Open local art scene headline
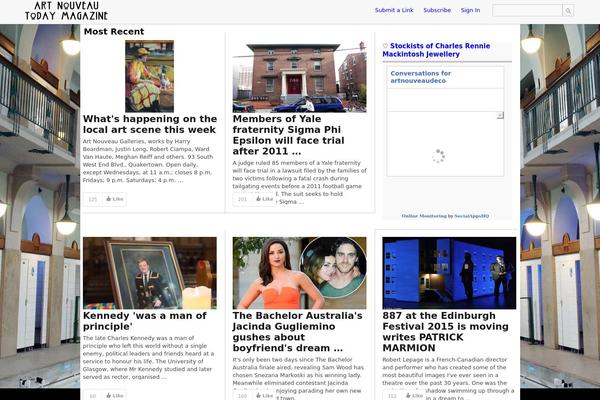This screenshot has width=600, height=400. pos(150,124)
